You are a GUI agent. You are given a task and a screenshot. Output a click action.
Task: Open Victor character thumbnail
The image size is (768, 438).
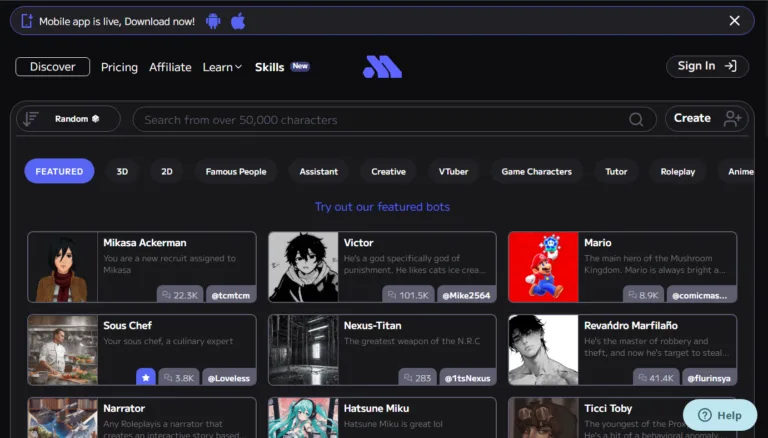point(303,267)
